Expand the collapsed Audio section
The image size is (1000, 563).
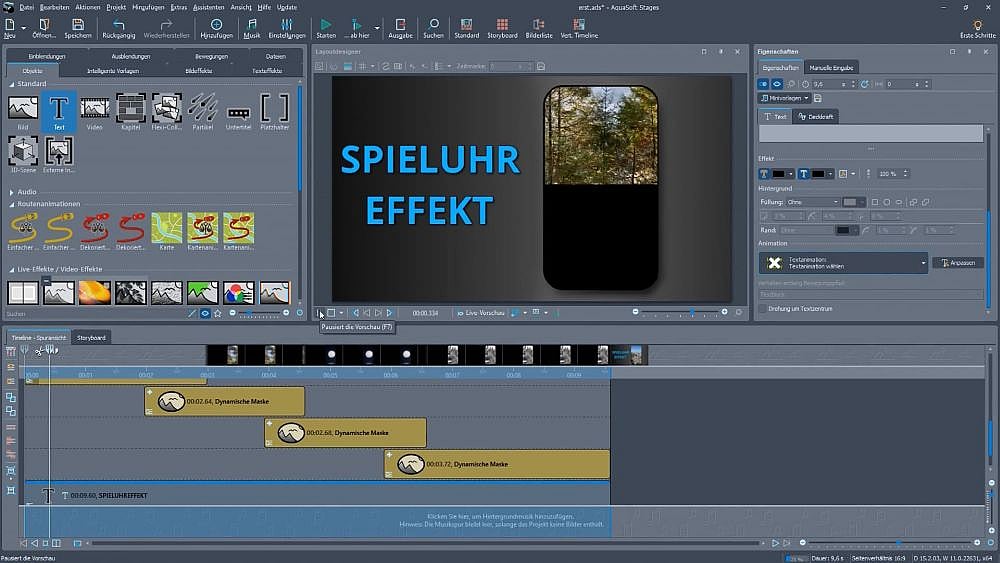[x=12, y=191]
